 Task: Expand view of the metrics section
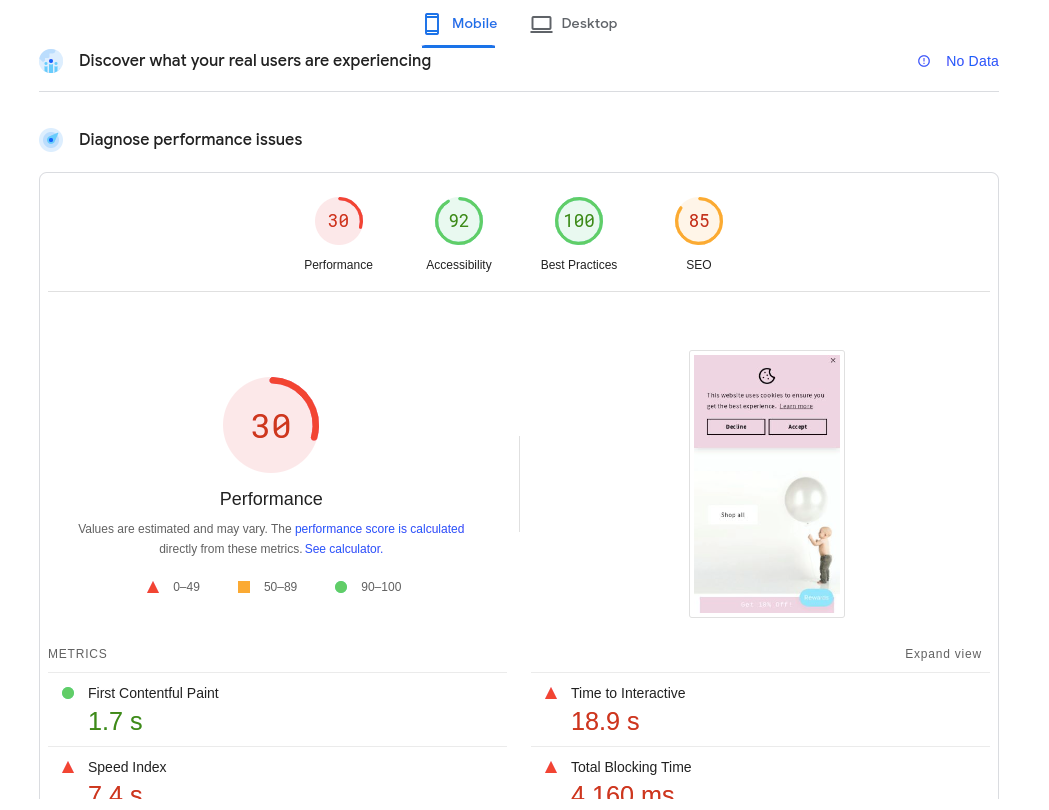pos(942,654)
